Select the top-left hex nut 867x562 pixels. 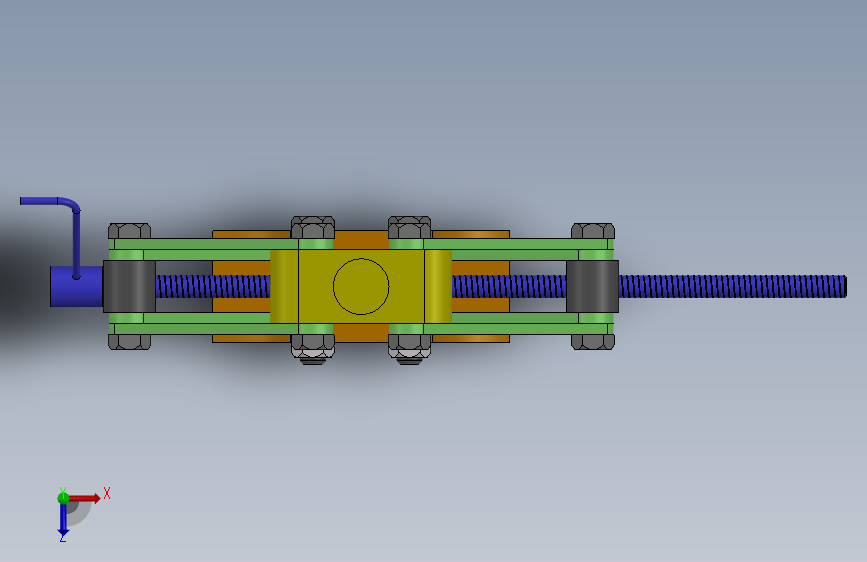129,231
